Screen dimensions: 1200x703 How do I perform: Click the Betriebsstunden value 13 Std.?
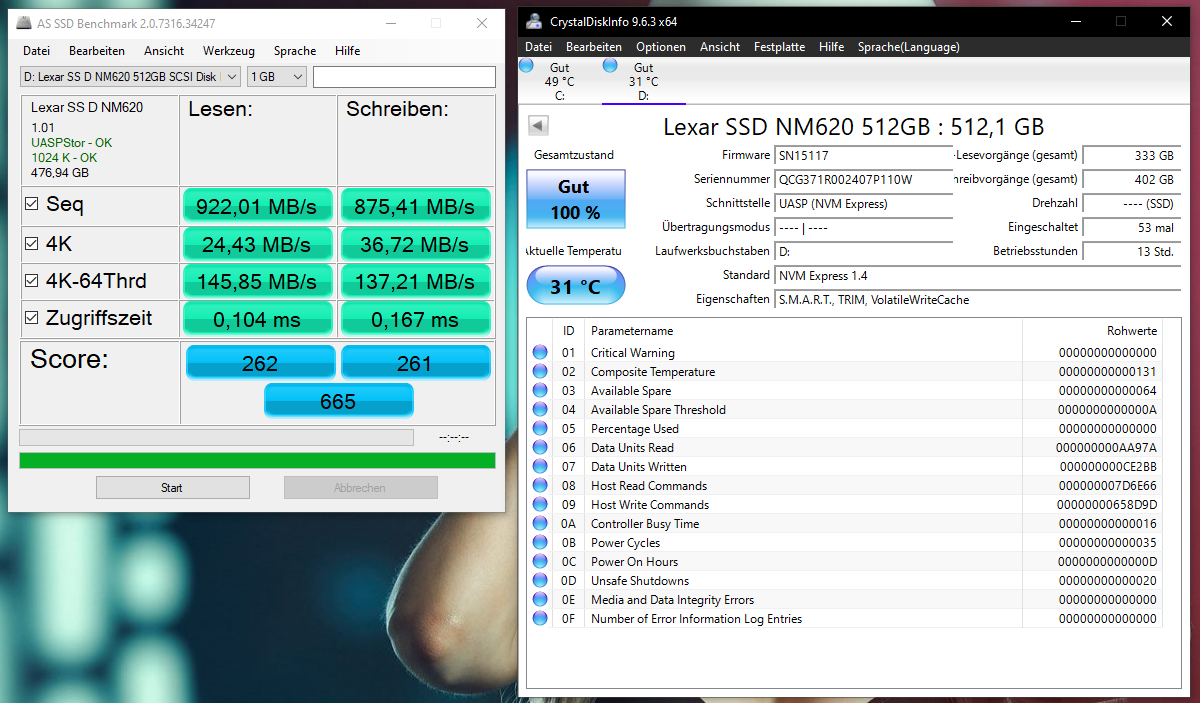coord(1130,251)
